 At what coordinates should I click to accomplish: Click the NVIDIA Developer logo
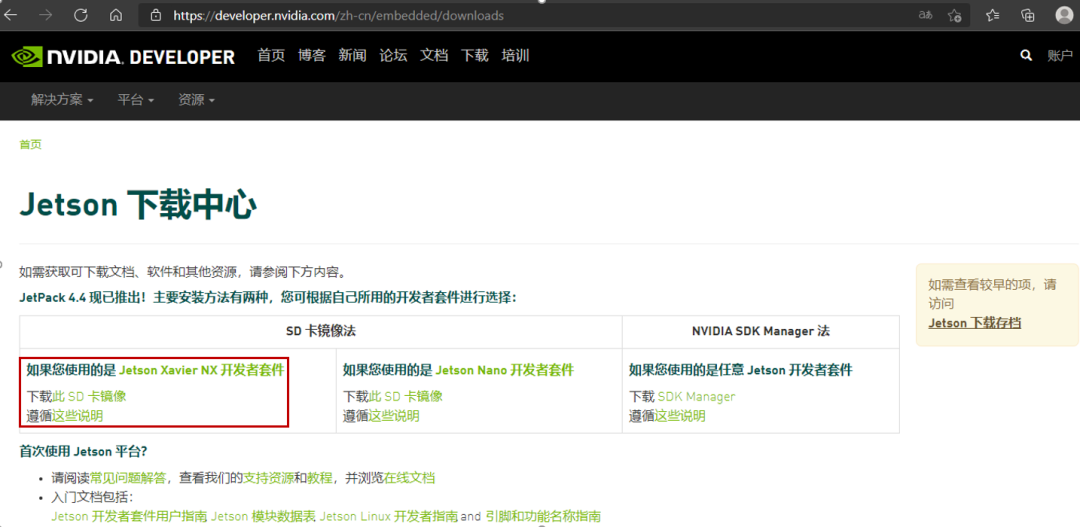coord(123,56)
